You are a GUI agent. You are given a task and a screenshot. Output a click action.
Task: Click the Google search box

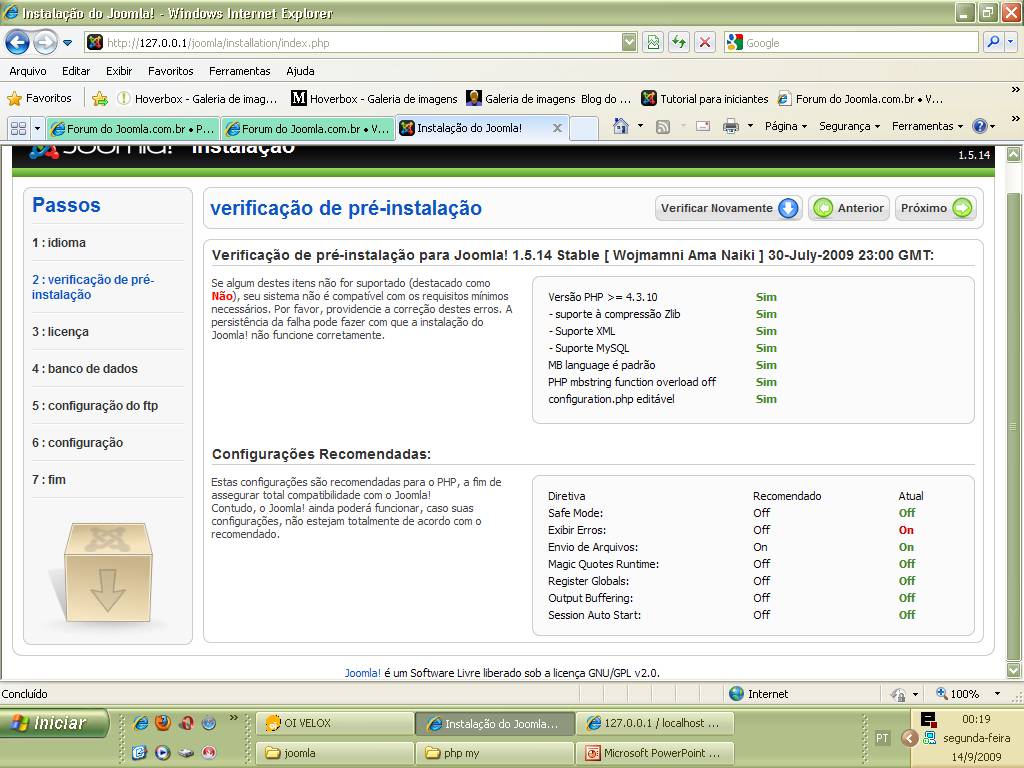click(x=851, y=43)
